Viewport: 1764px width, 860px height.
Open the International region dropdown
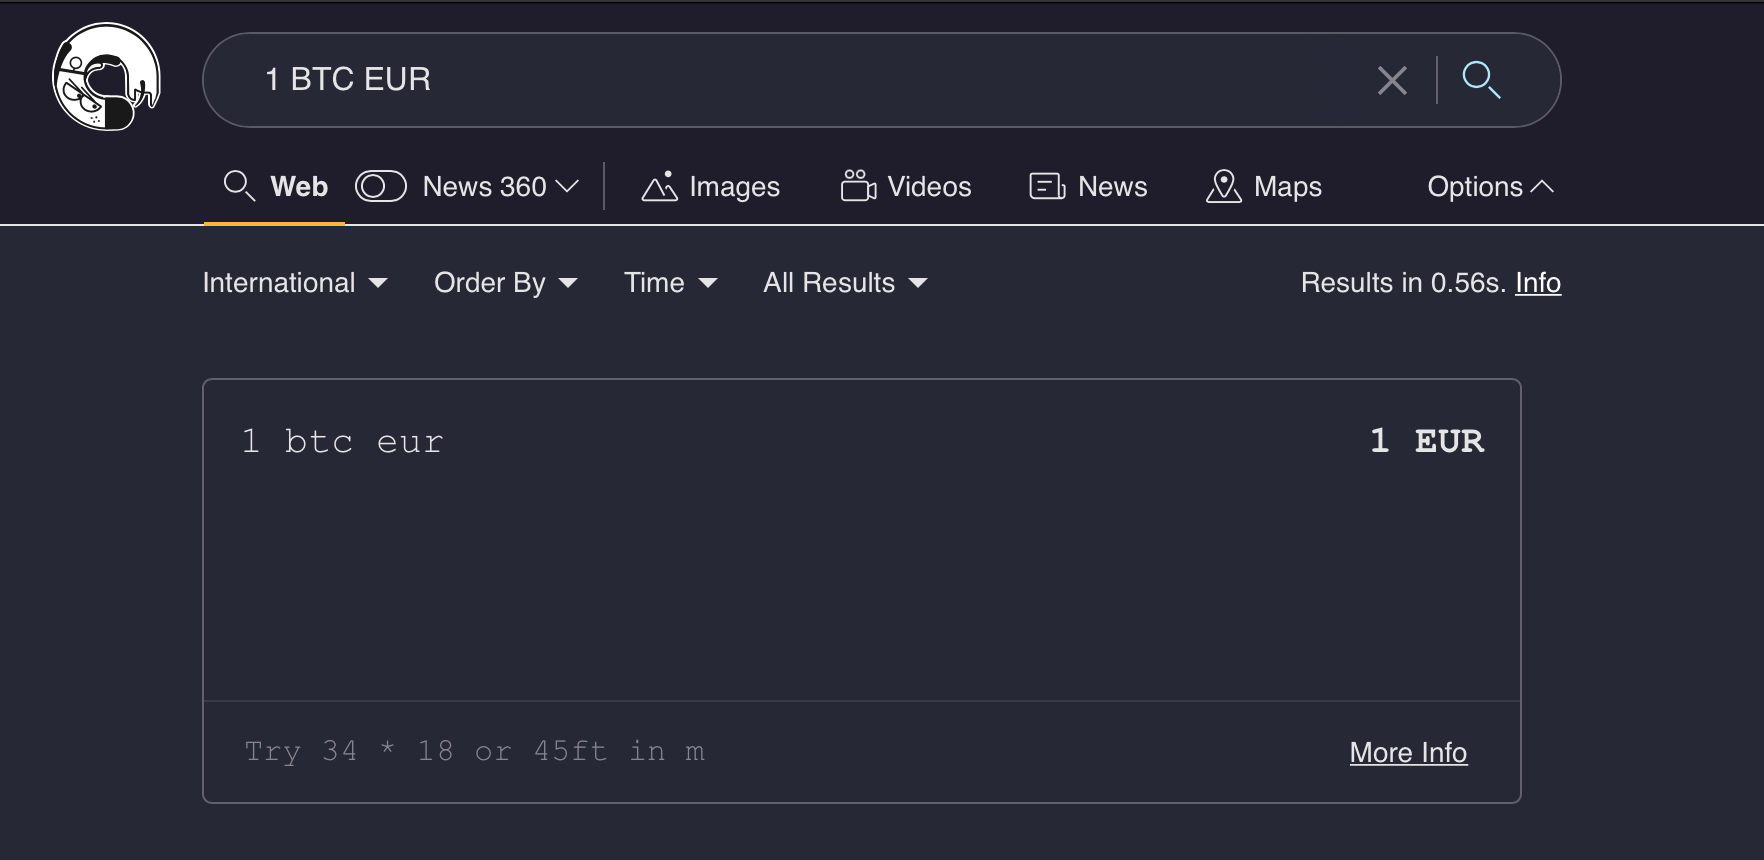pos(295,283)
